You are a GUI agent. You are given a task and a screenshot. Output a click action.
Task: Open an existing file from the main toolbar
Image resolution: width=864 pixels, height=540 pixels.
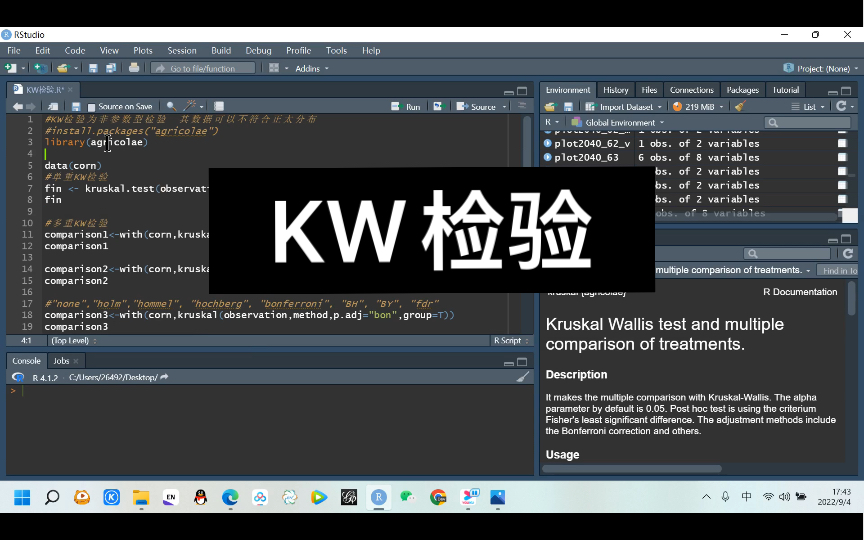[62, 68]
